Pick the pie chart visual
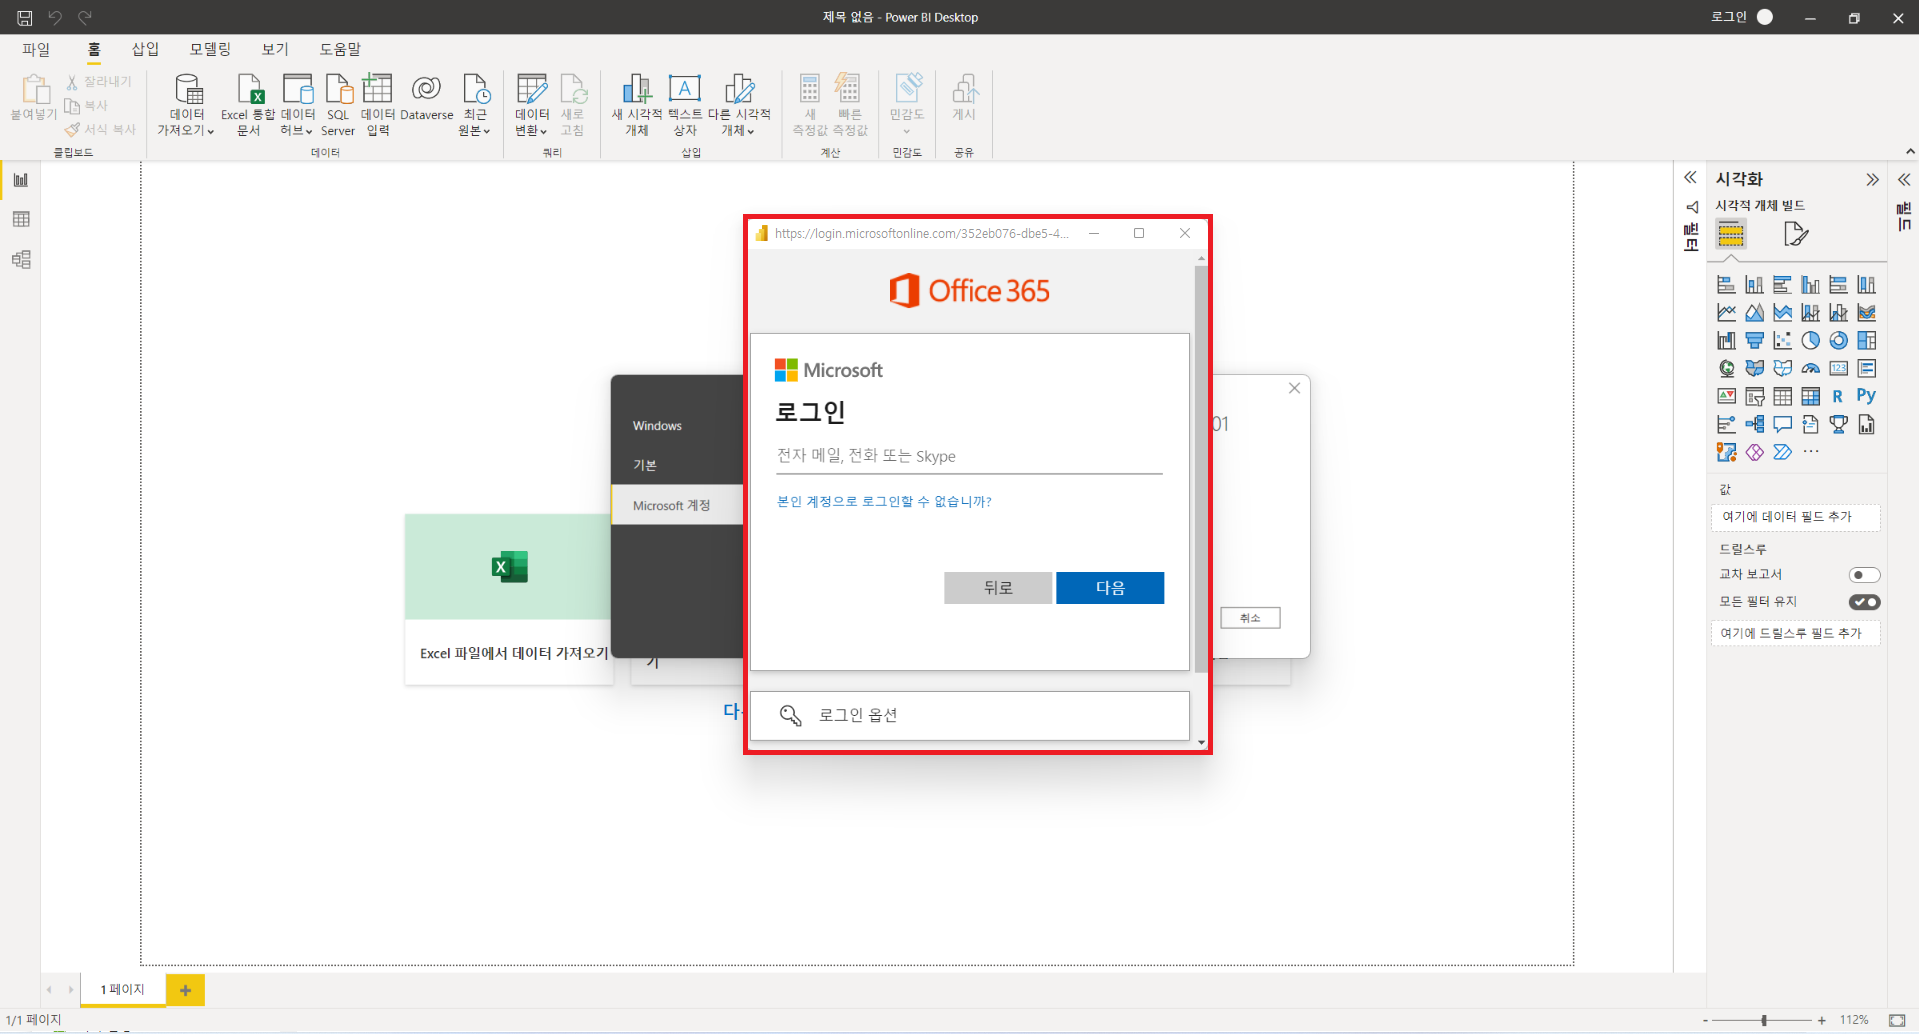The image size is (1919, 1034). click(x=1810, y=341)
